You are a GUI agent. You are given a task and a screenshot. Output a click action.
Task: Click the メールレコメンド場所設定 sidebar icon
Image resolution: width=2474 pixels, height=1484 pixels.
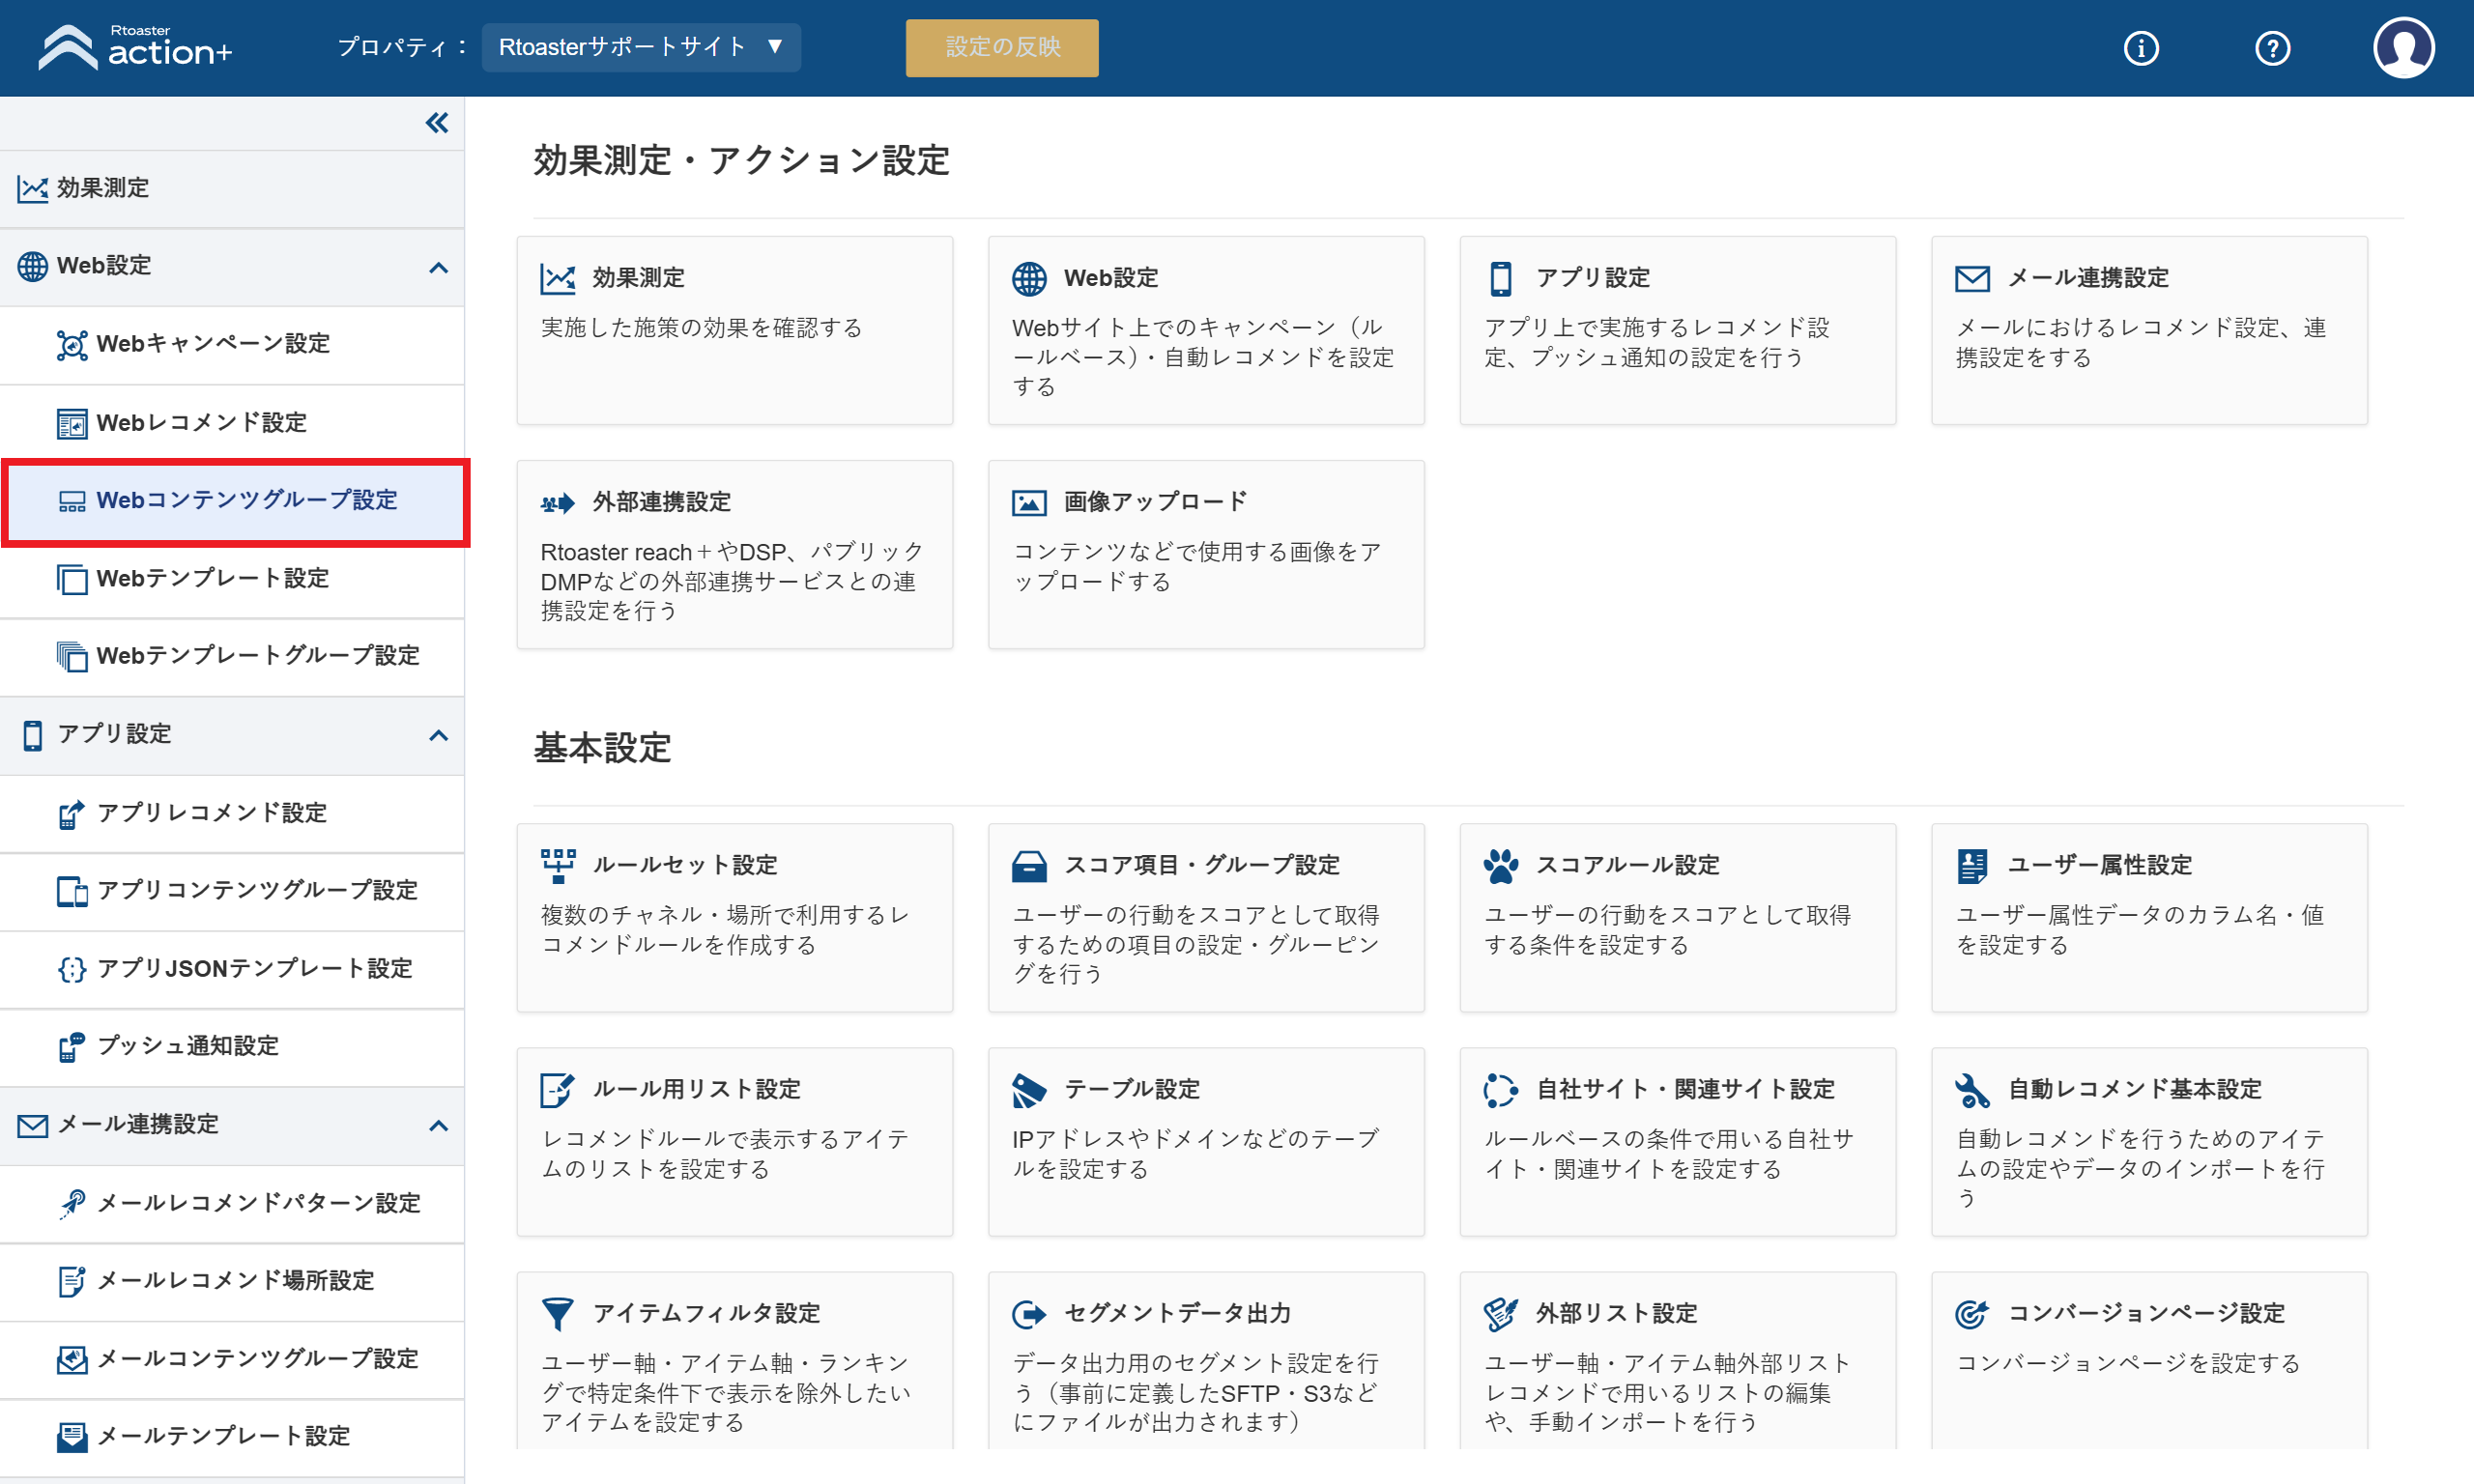pos(72,1281)
